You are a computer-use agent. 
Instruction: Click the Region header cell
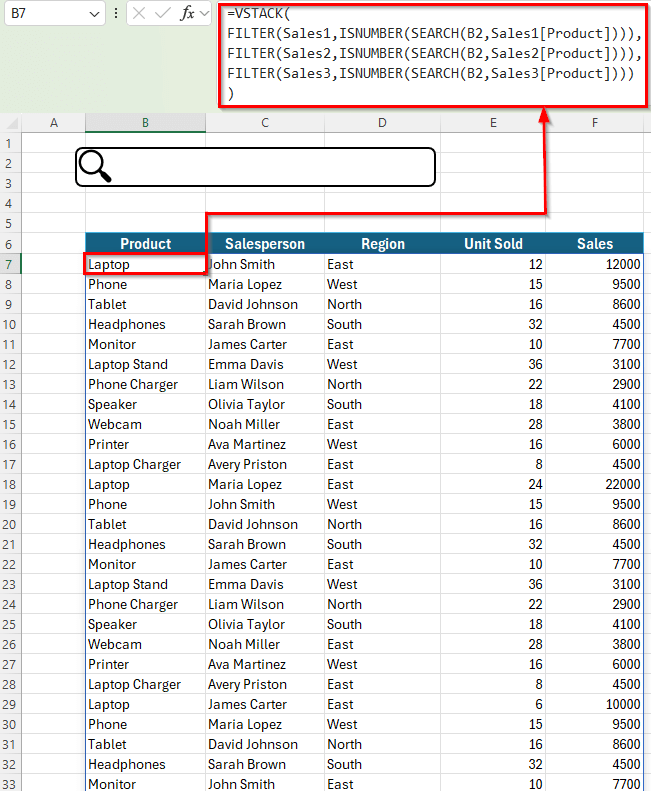coord(382,244)
